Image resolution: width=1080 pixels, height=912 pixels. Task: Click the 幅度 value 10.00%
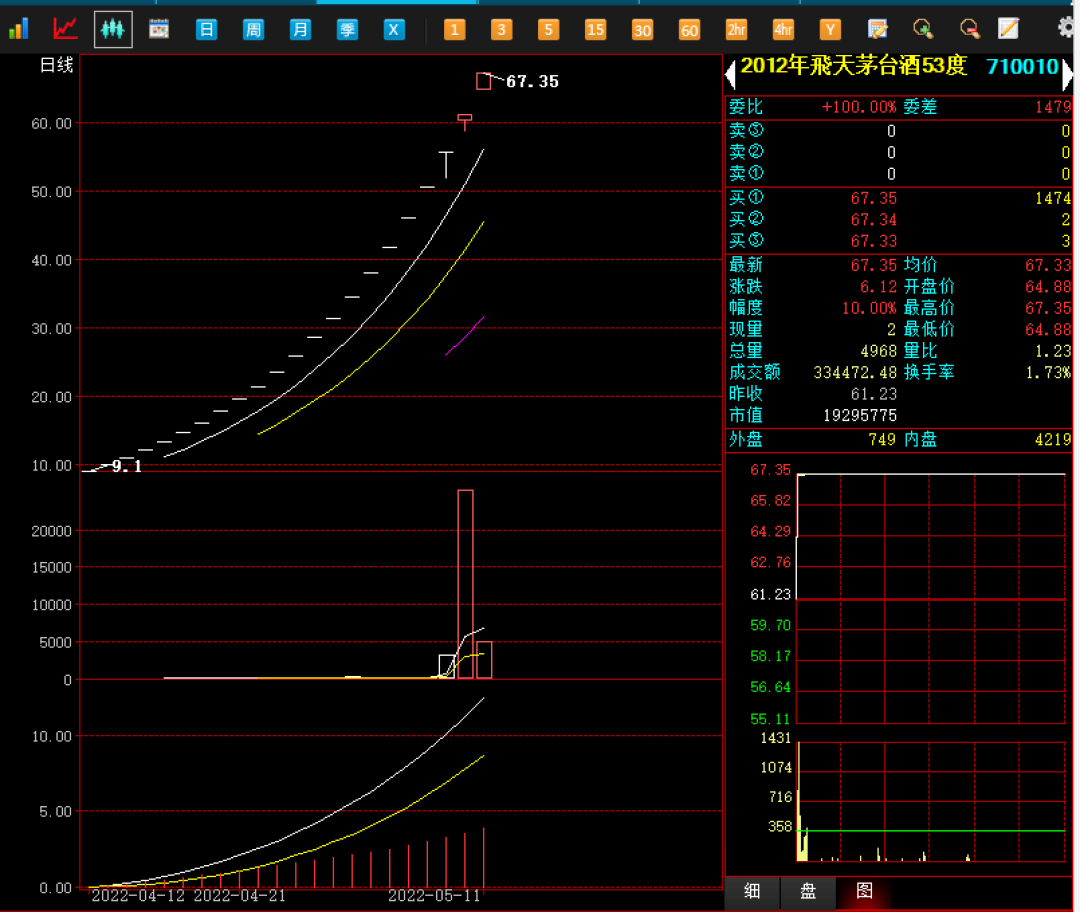point(869,308)
